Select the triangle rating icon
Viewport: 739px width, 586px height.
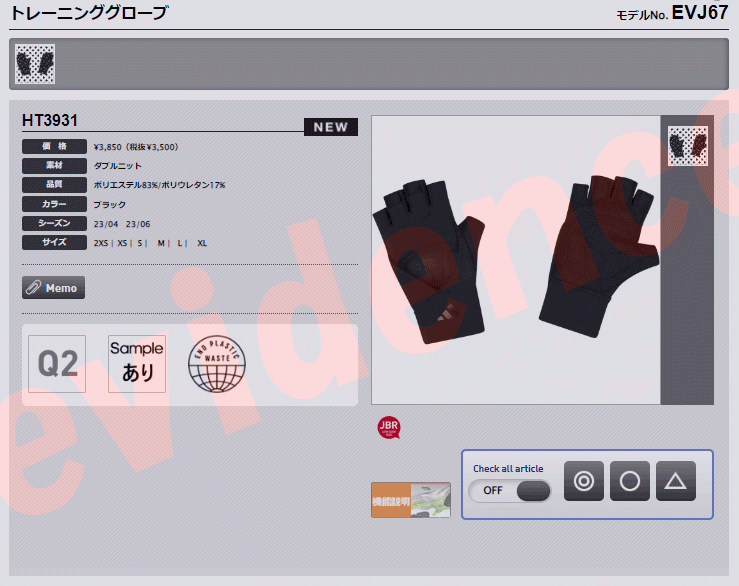pos(676,481)
